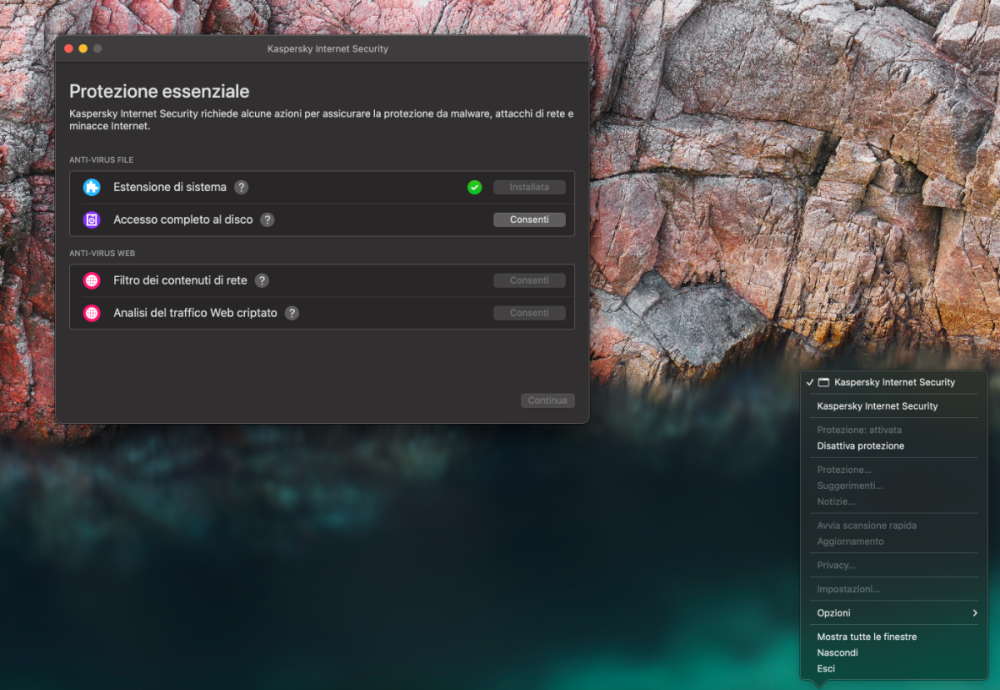Click Notizie... in the menu
This screenshot has height=690, width=1000.
[x=893, y=501]
